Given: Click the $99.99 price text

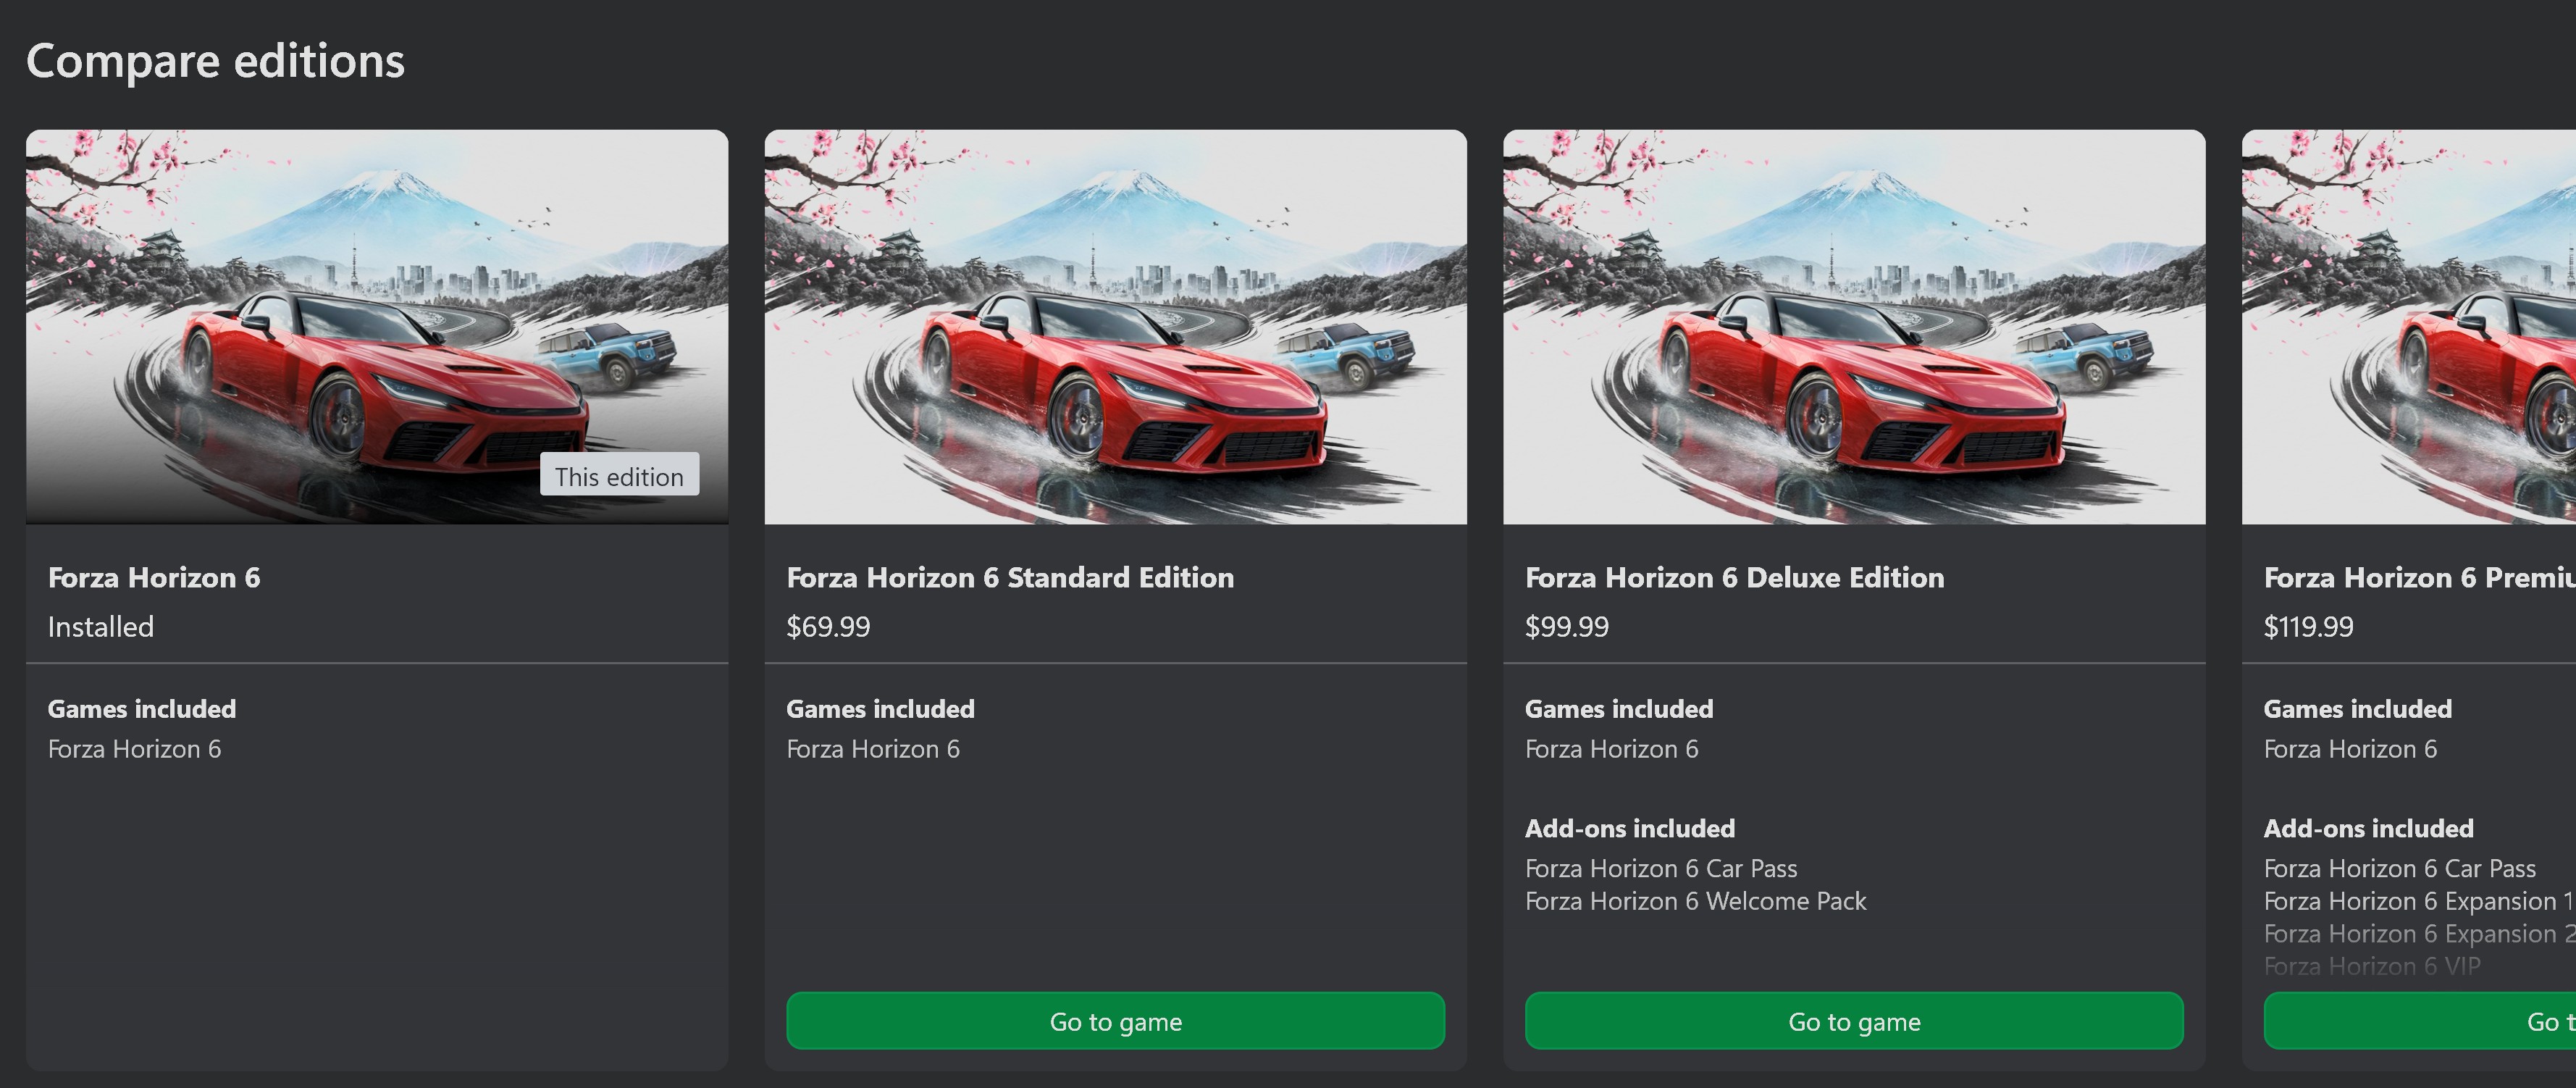Looking at the screenshot, I should (1567, 627).
